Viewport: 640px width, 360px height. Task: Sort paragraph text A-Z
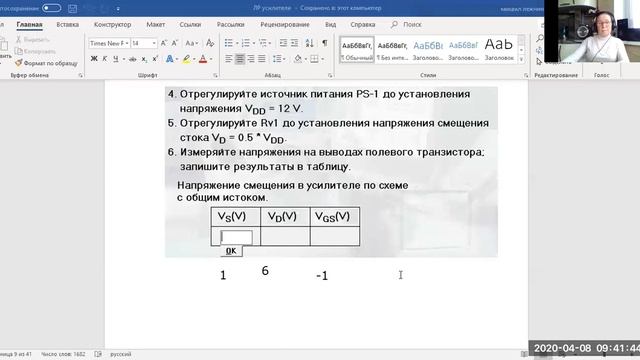click(x=309, y=43)
